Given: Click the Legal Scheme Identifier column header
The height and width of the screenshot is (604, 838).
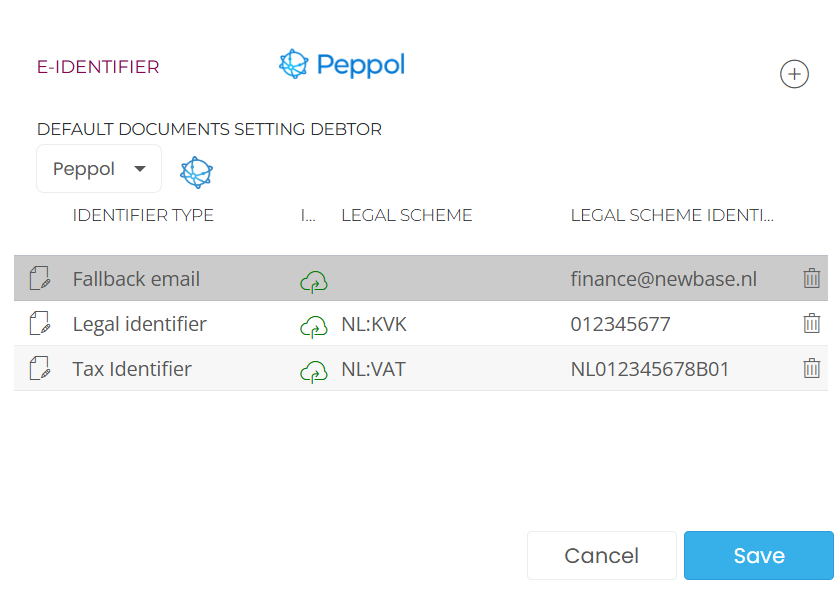Looking at the screenshot, I should [x=672, y=215].
